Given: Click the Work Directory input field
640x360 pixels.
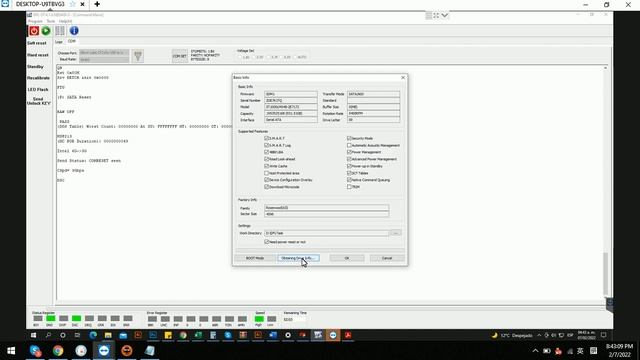Looking at the screenshot, I should coord(327,233).
